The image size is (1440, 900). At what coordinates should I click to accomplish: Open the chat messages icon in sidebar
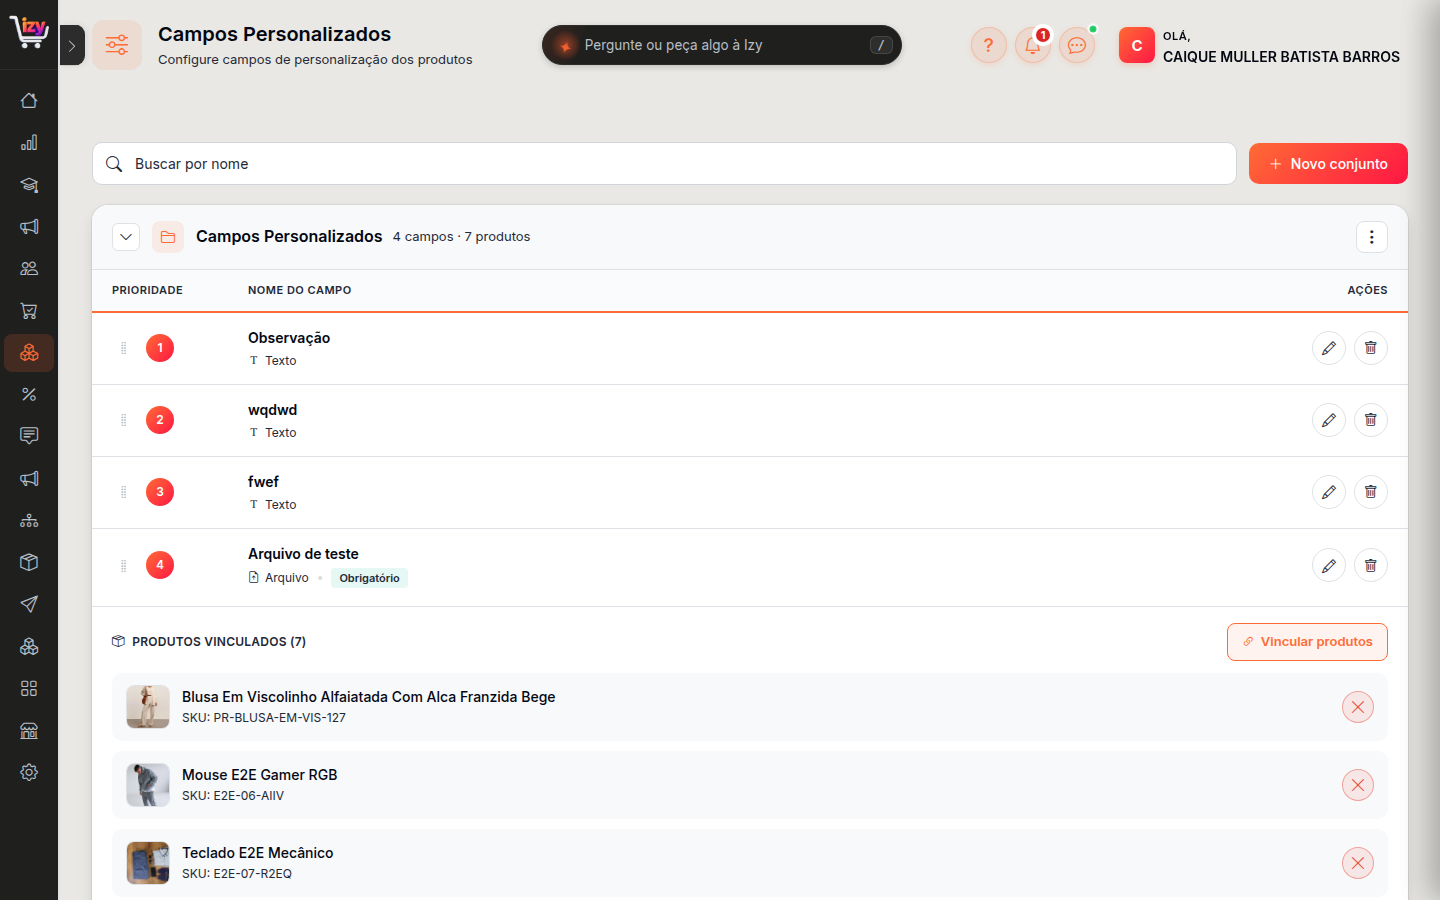29,436
